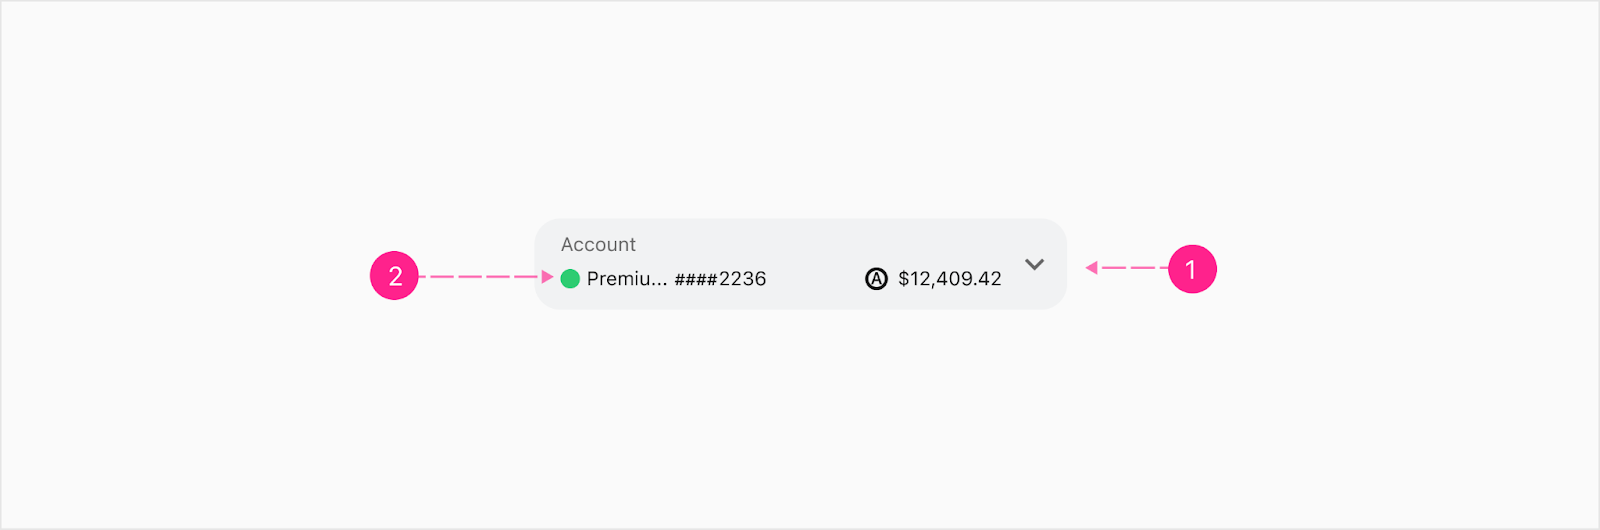Click the last four digits 2236
Viewport: 1600px width, 530px height.
[x=743, y=279]
